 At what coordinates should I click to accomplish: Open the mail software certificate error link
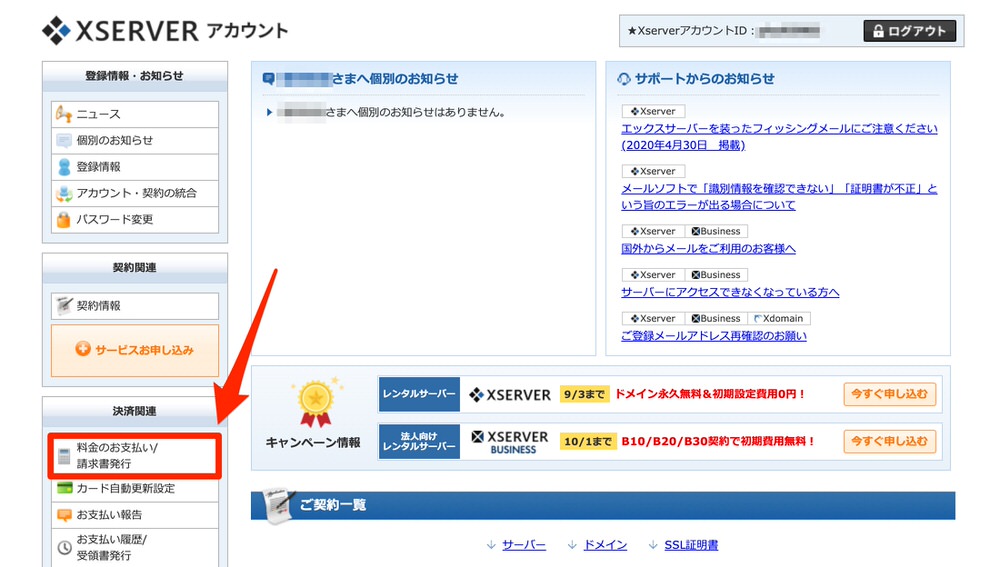779,196
